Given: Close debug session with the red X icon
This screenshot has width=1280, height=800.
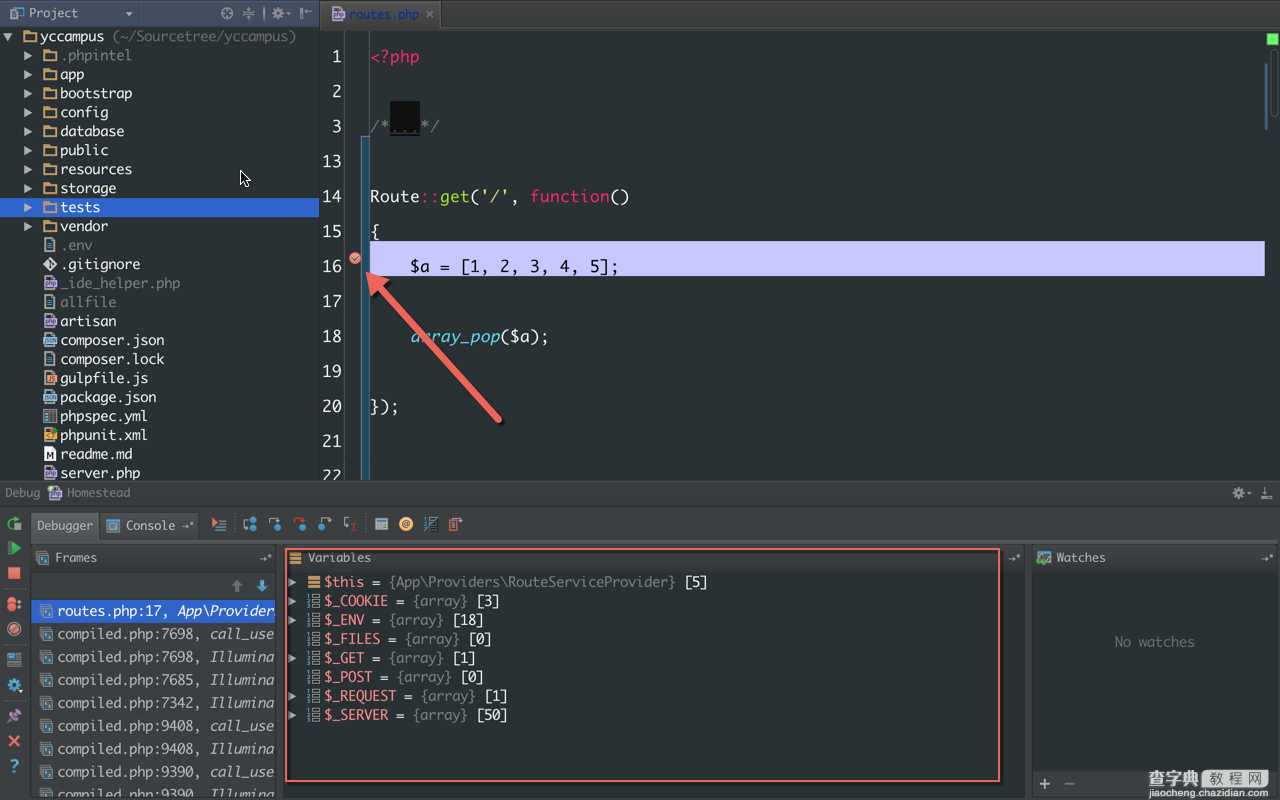Looking at the screenshot, I should click(14, 741).
